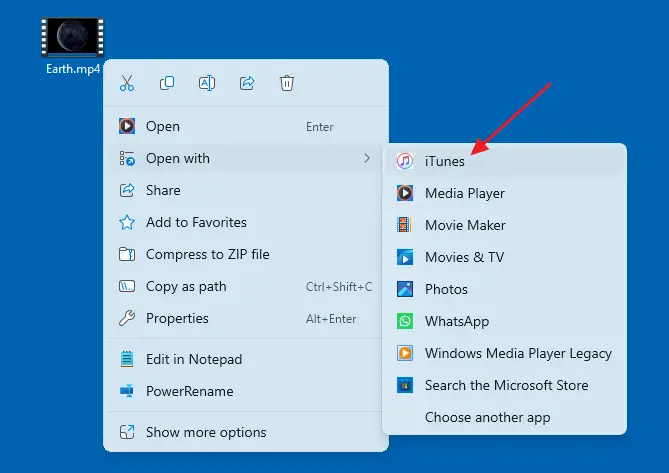Click the Open with list icon

pos(127,158)
